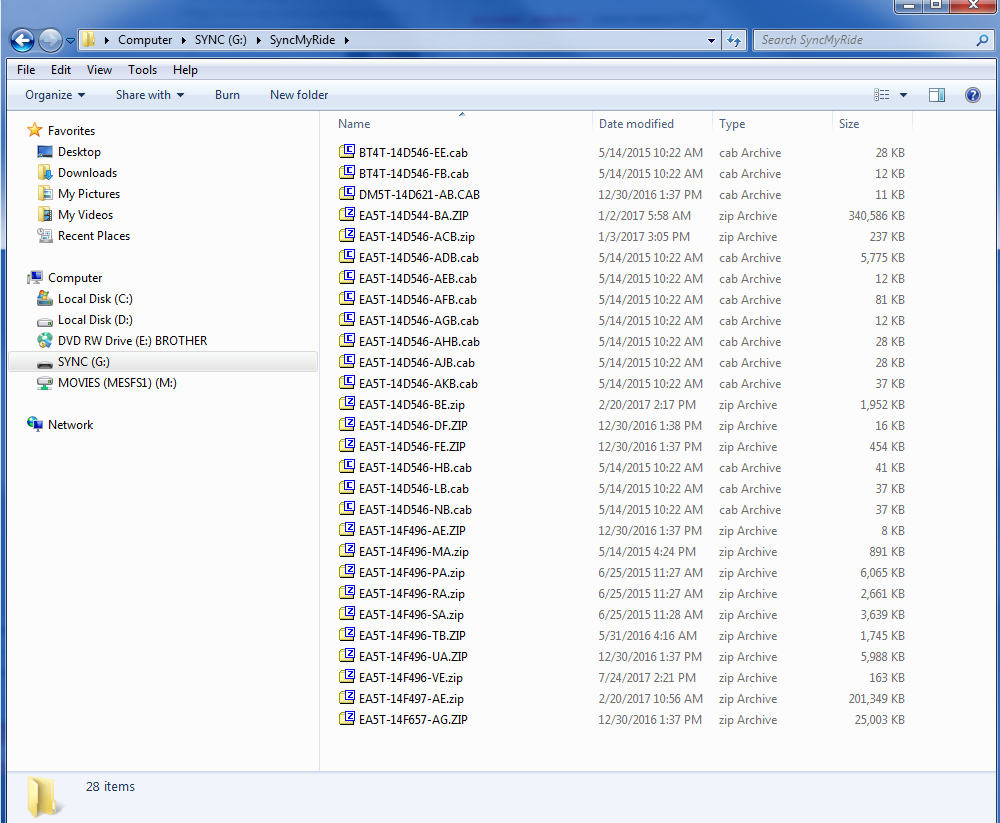The width and height of the screenshot is (1000, 823).
Task: Click the DVD RW Drive BROTHER icon
Action: pyautogui.click(x=47, y=340)
